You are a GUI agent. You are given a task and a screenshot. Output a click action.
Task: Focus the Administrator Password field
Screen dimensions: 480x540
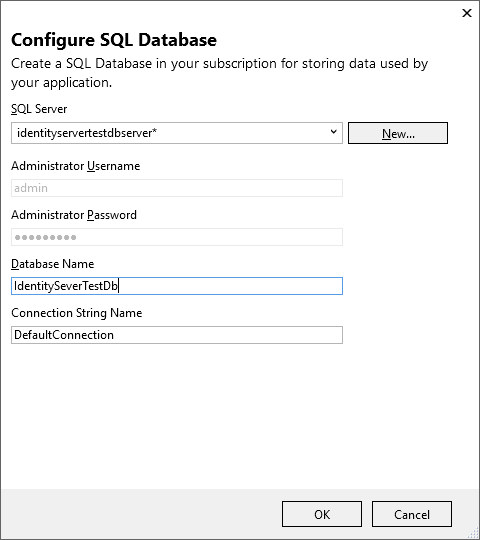[177, 237]
